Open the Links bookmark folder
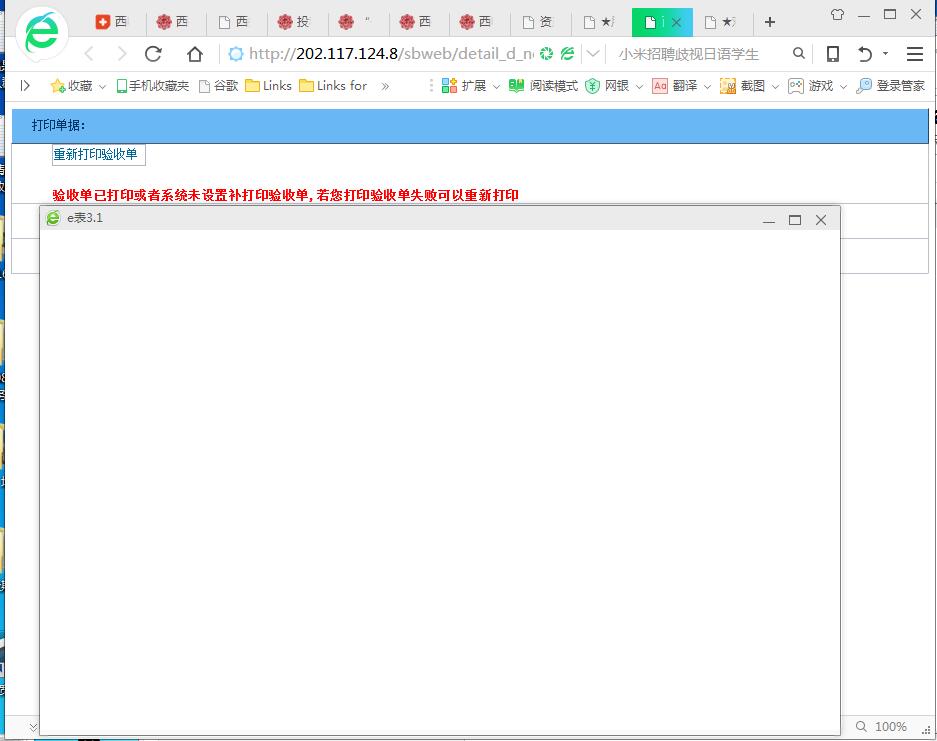The width and height of the screenshot is (937, 741). point(268,86)
